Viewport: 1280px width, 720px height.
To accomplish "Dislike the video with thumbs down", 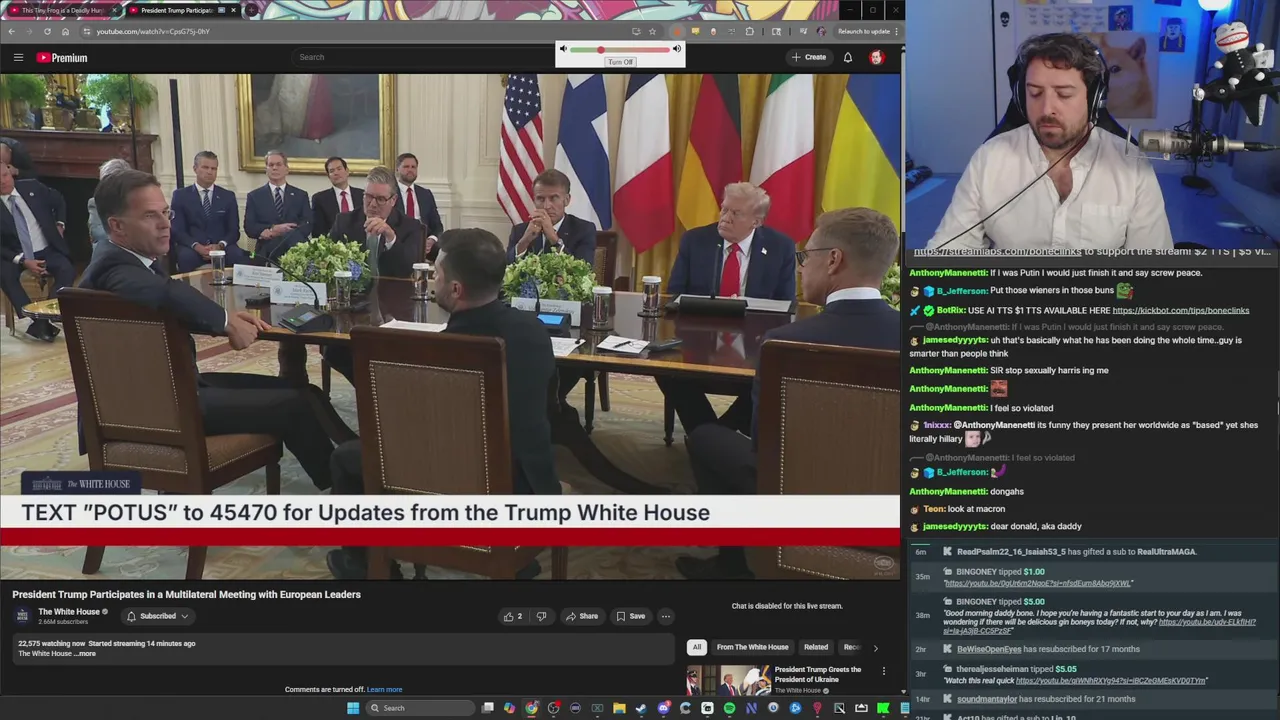I will [541, 616].
